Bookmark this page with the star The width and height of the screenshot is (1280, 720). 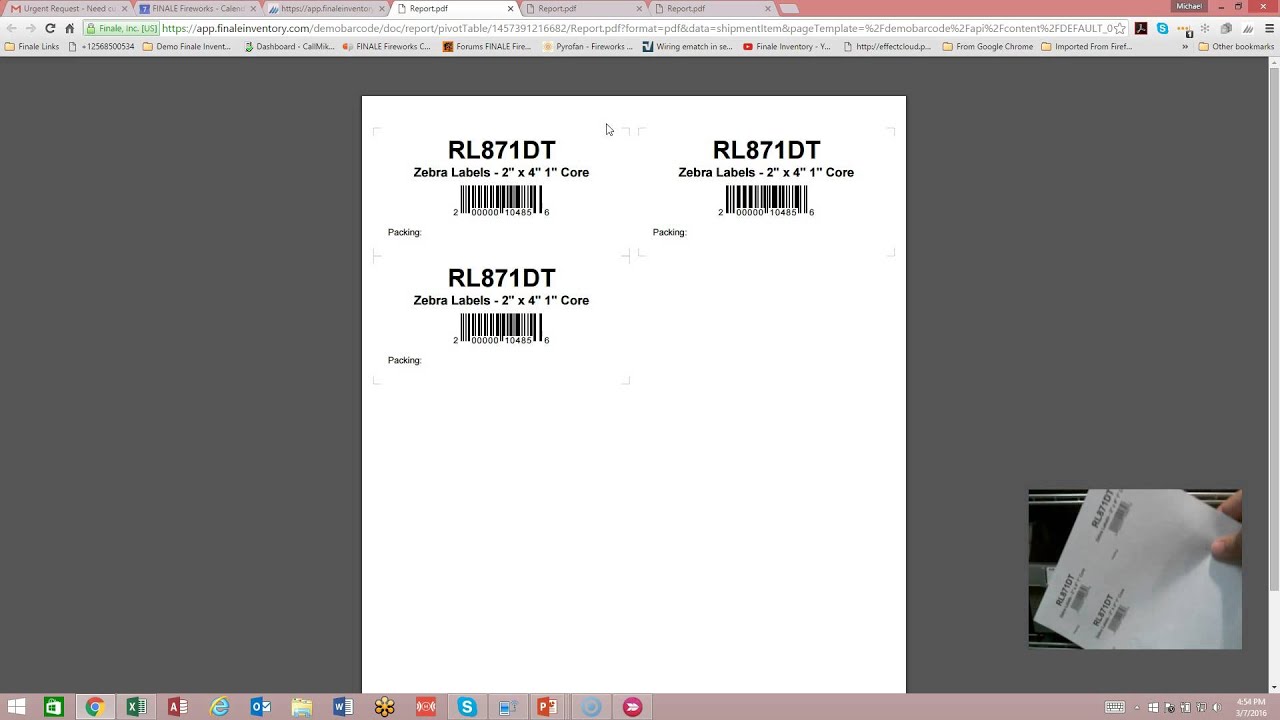[1120, 28]
